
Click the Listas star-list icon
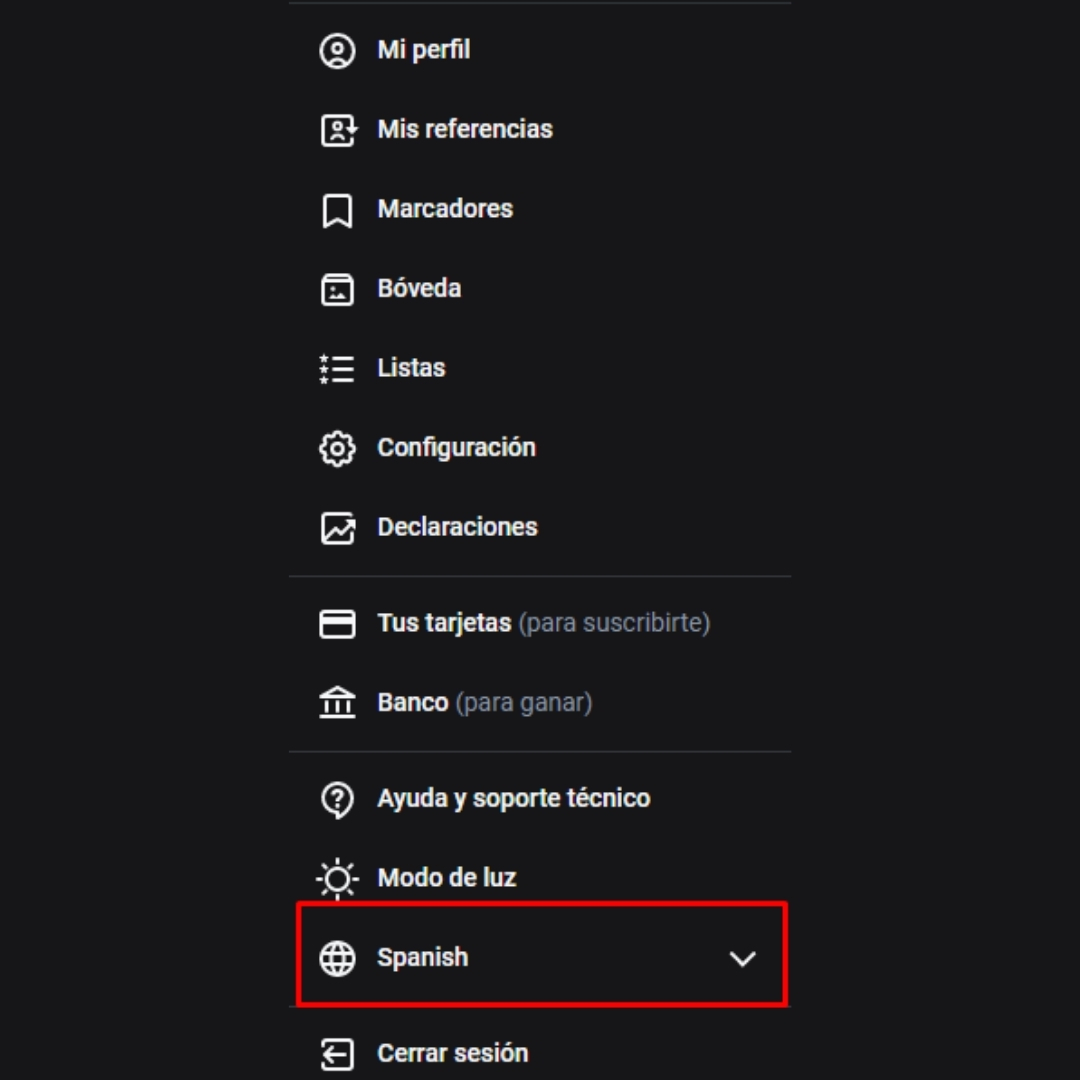click(337, 368)
